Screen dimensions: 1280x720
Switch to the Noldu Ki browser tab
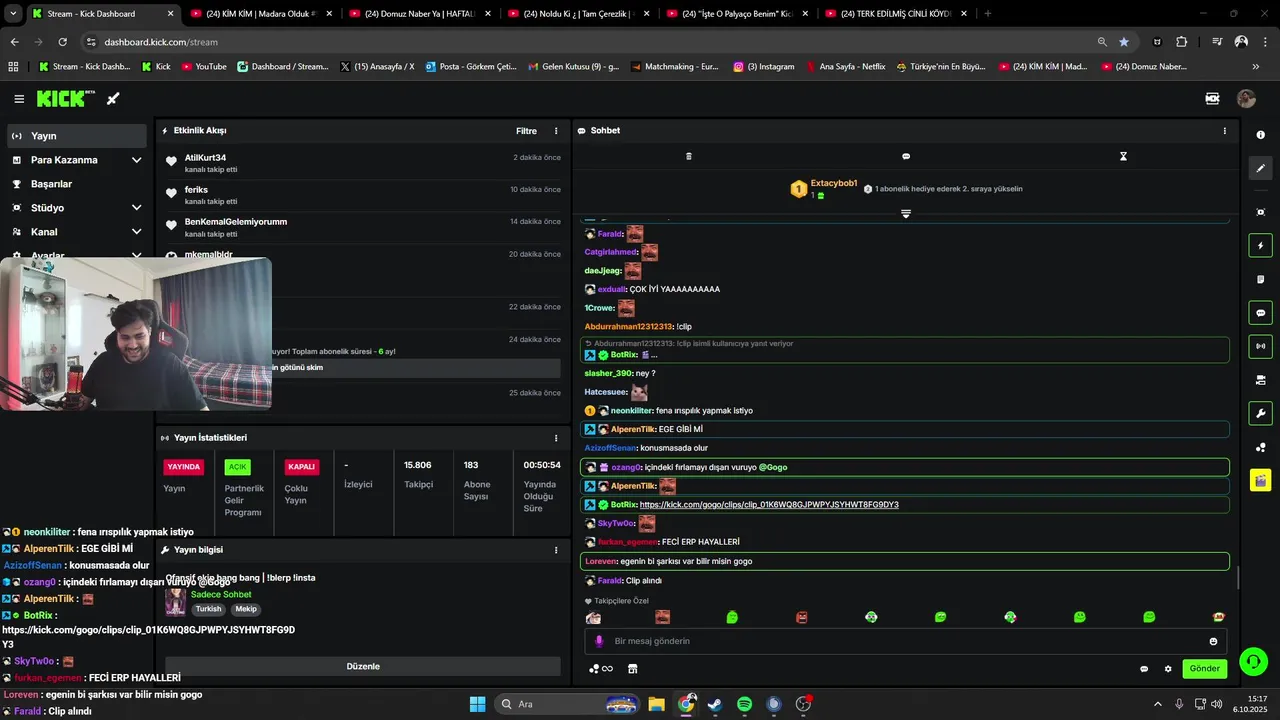pyautogui.click(x=576, y=14)
